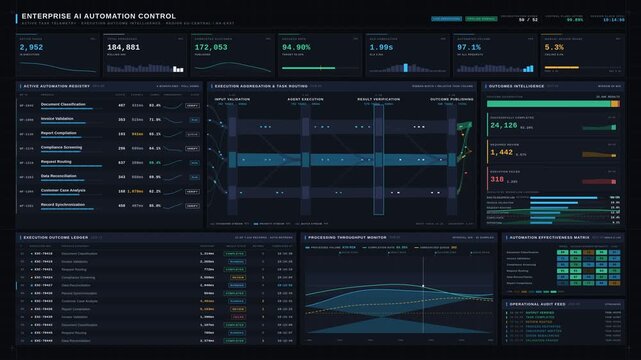Open the 184,881 total processed card
This screenshot has height=360, width=641.
tap(145, 55)
